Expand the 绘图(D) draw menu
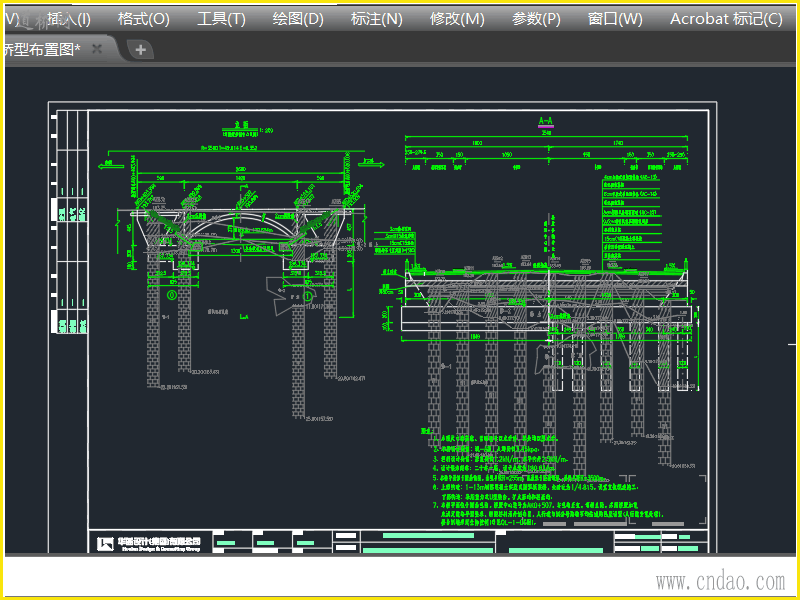 point(298,19)
